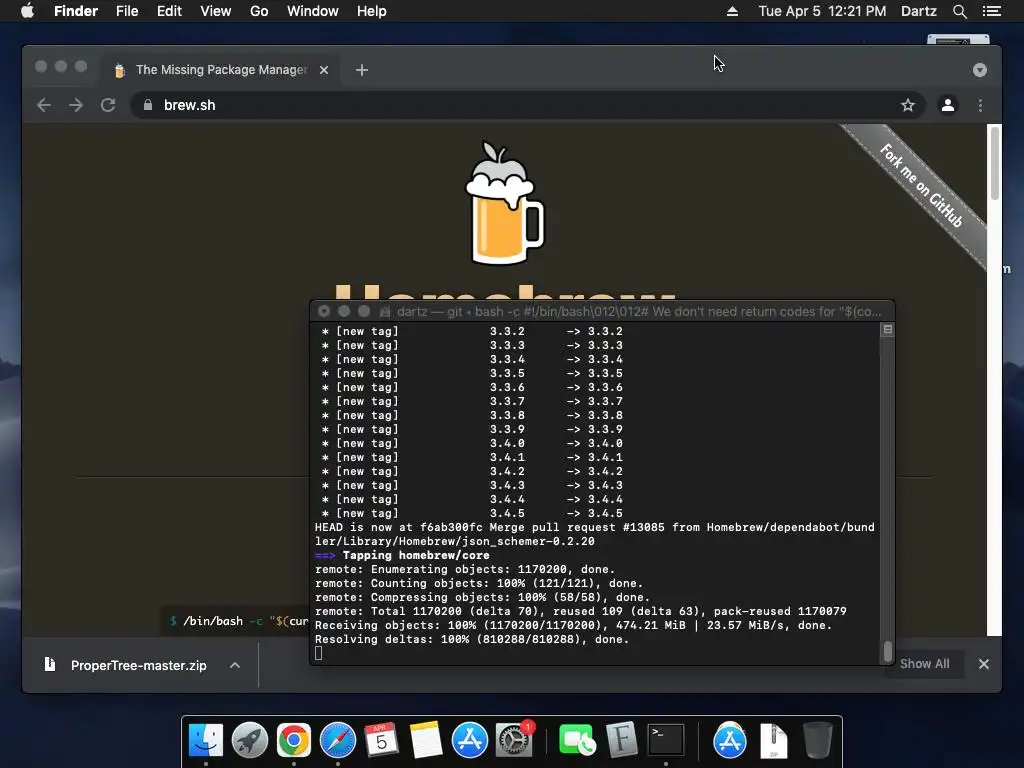Open the Trash in Dock

click(817, 740)
